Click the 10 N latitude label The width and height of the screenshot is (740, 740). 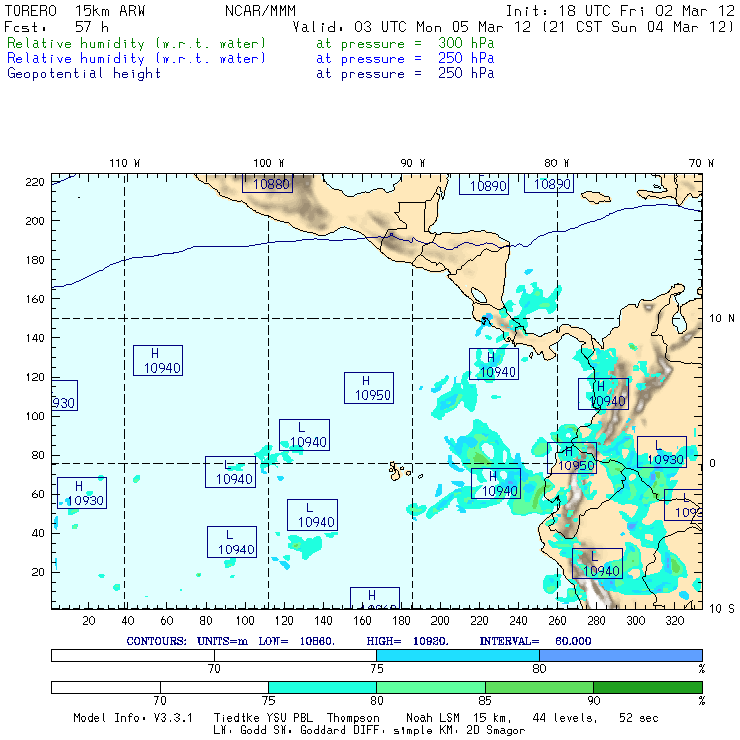pyautogui.click(x=722, y=318)
